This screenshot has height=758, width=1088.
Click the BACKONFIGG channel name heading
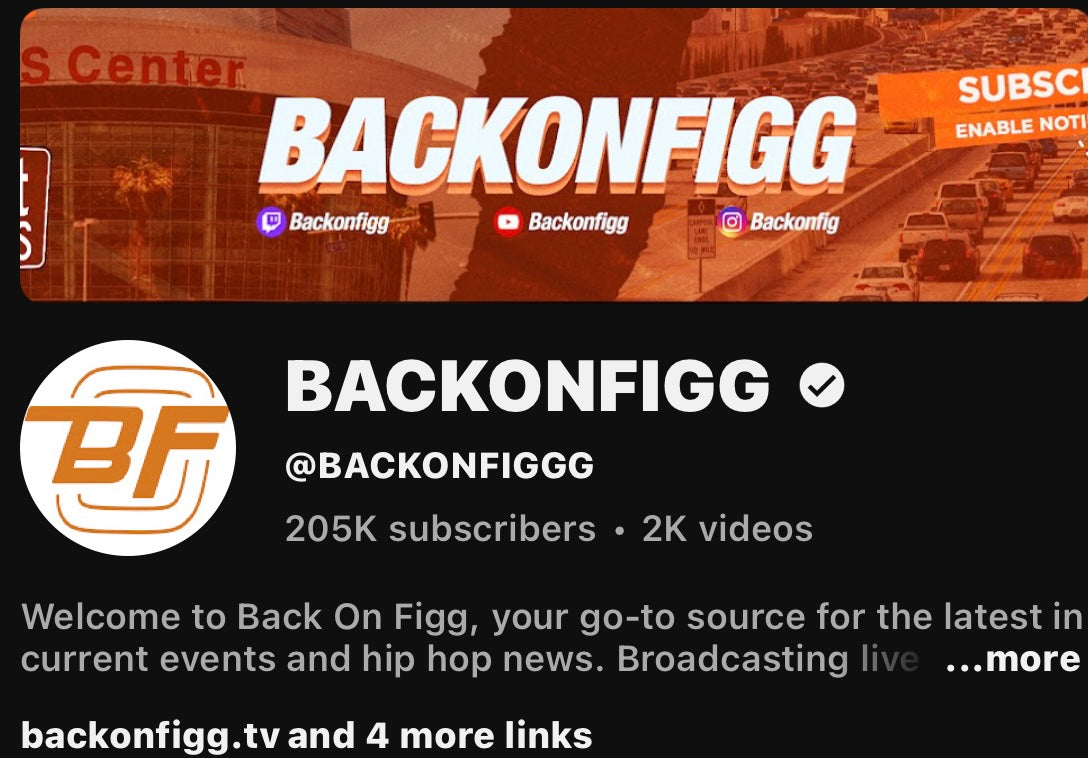(528, 386)
